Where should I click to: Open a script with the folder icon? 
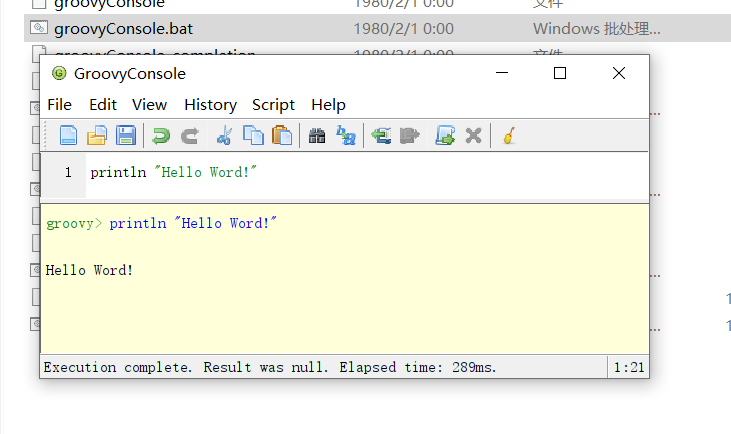(x=97, y=135)
